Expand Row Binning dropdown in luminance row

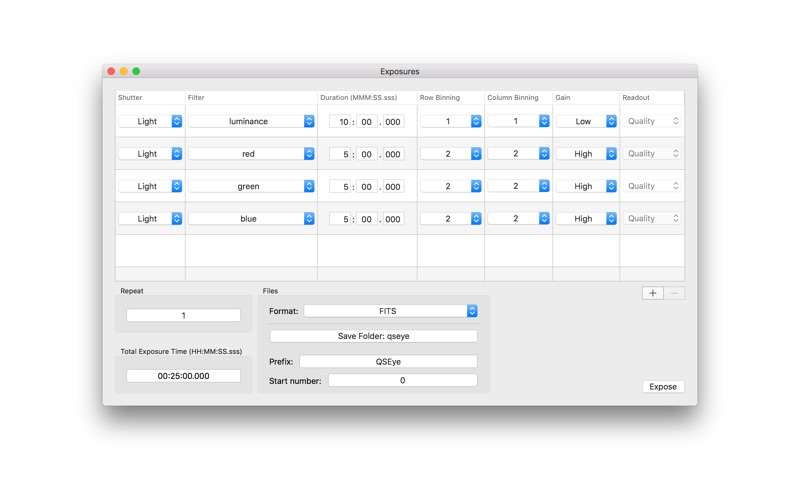[450, 121]
